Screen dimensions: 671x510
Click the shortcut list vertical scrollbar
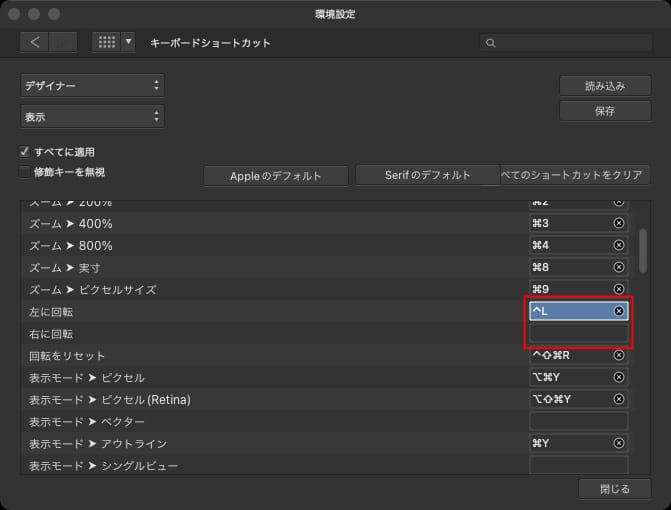click(x=644, y=250)
